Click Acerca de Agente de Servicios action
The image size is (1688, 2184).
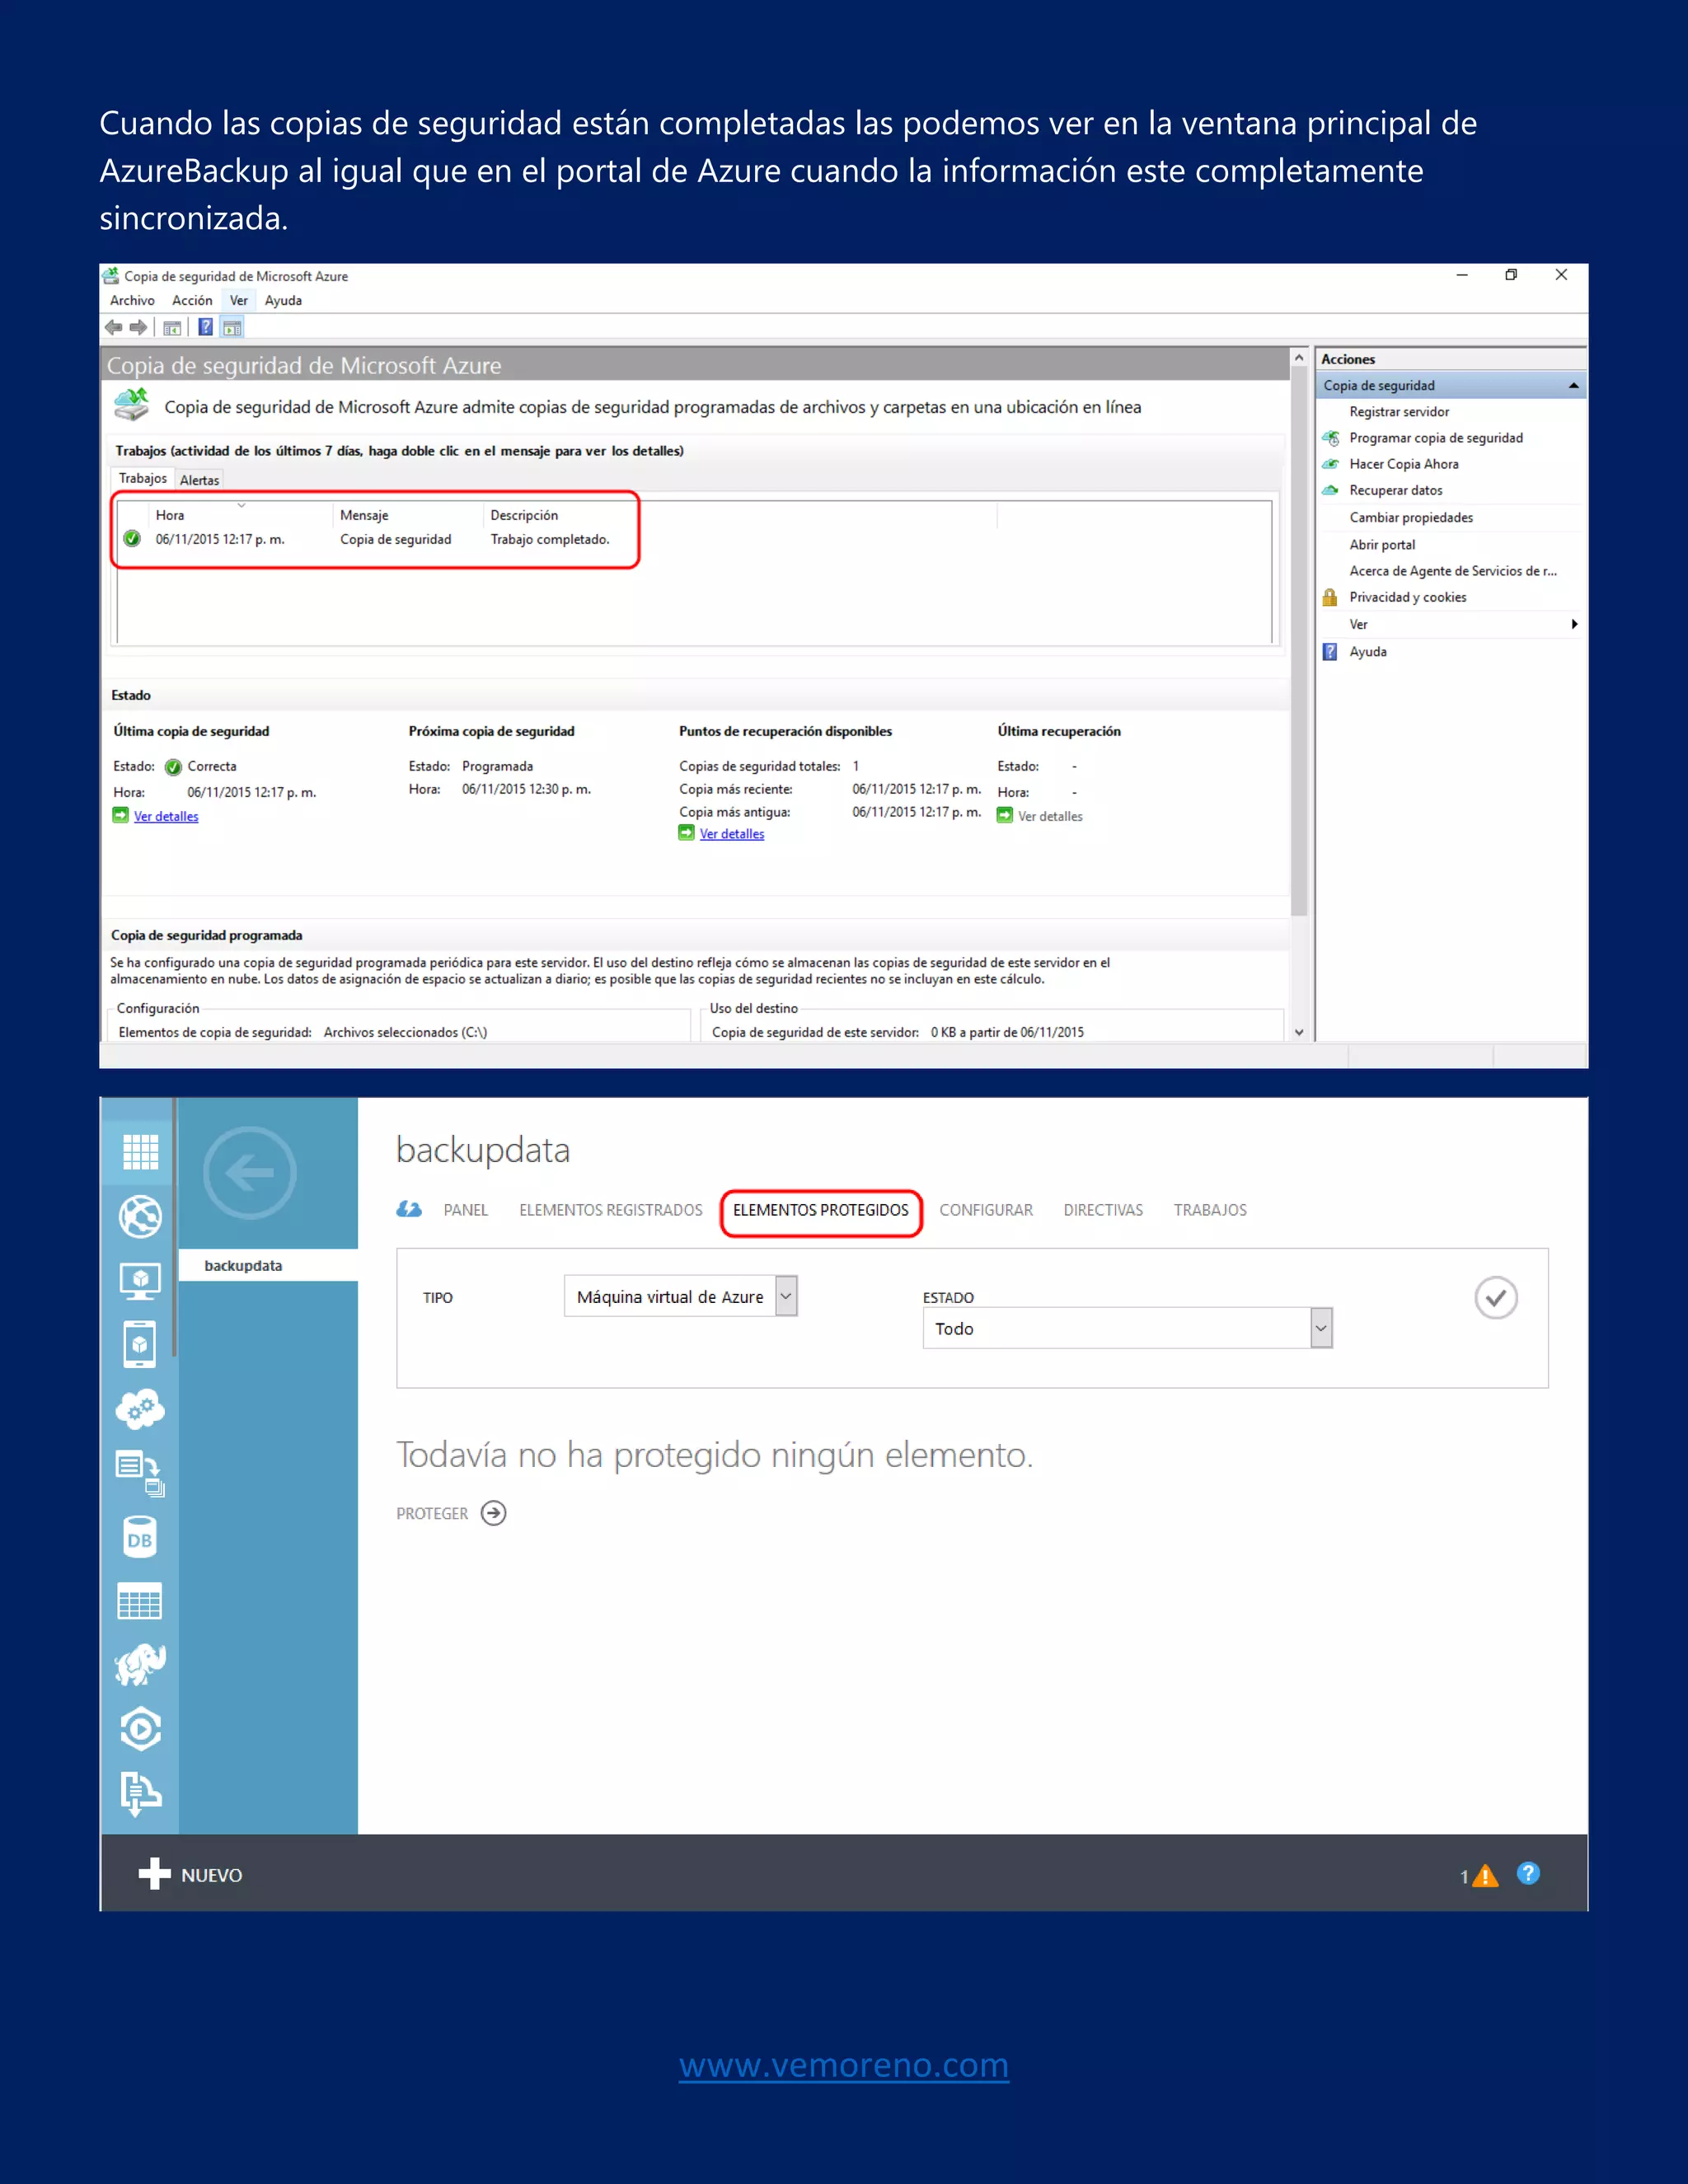click(x=1453, y=571)
